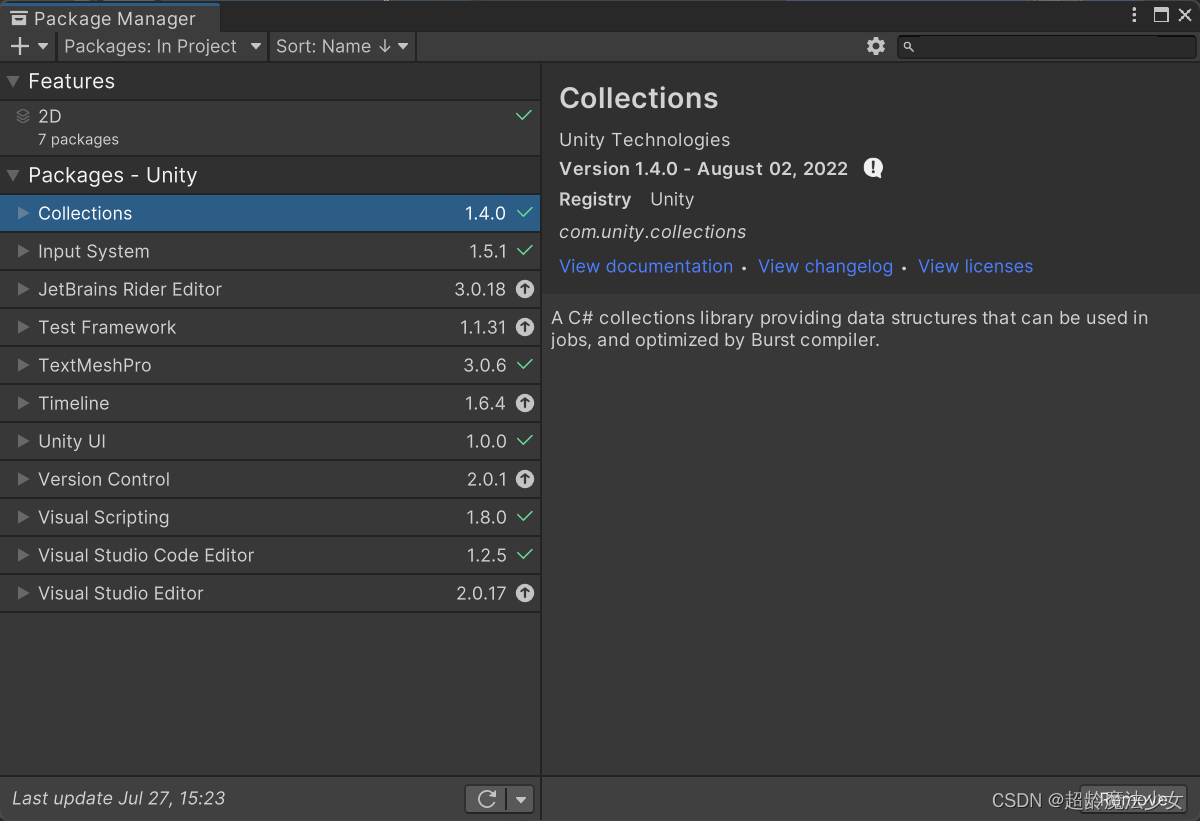The width and height of the screenshot is (1200, 821).
Task: Open dropdown next to refresh button
Action: [x=520, y=799]
